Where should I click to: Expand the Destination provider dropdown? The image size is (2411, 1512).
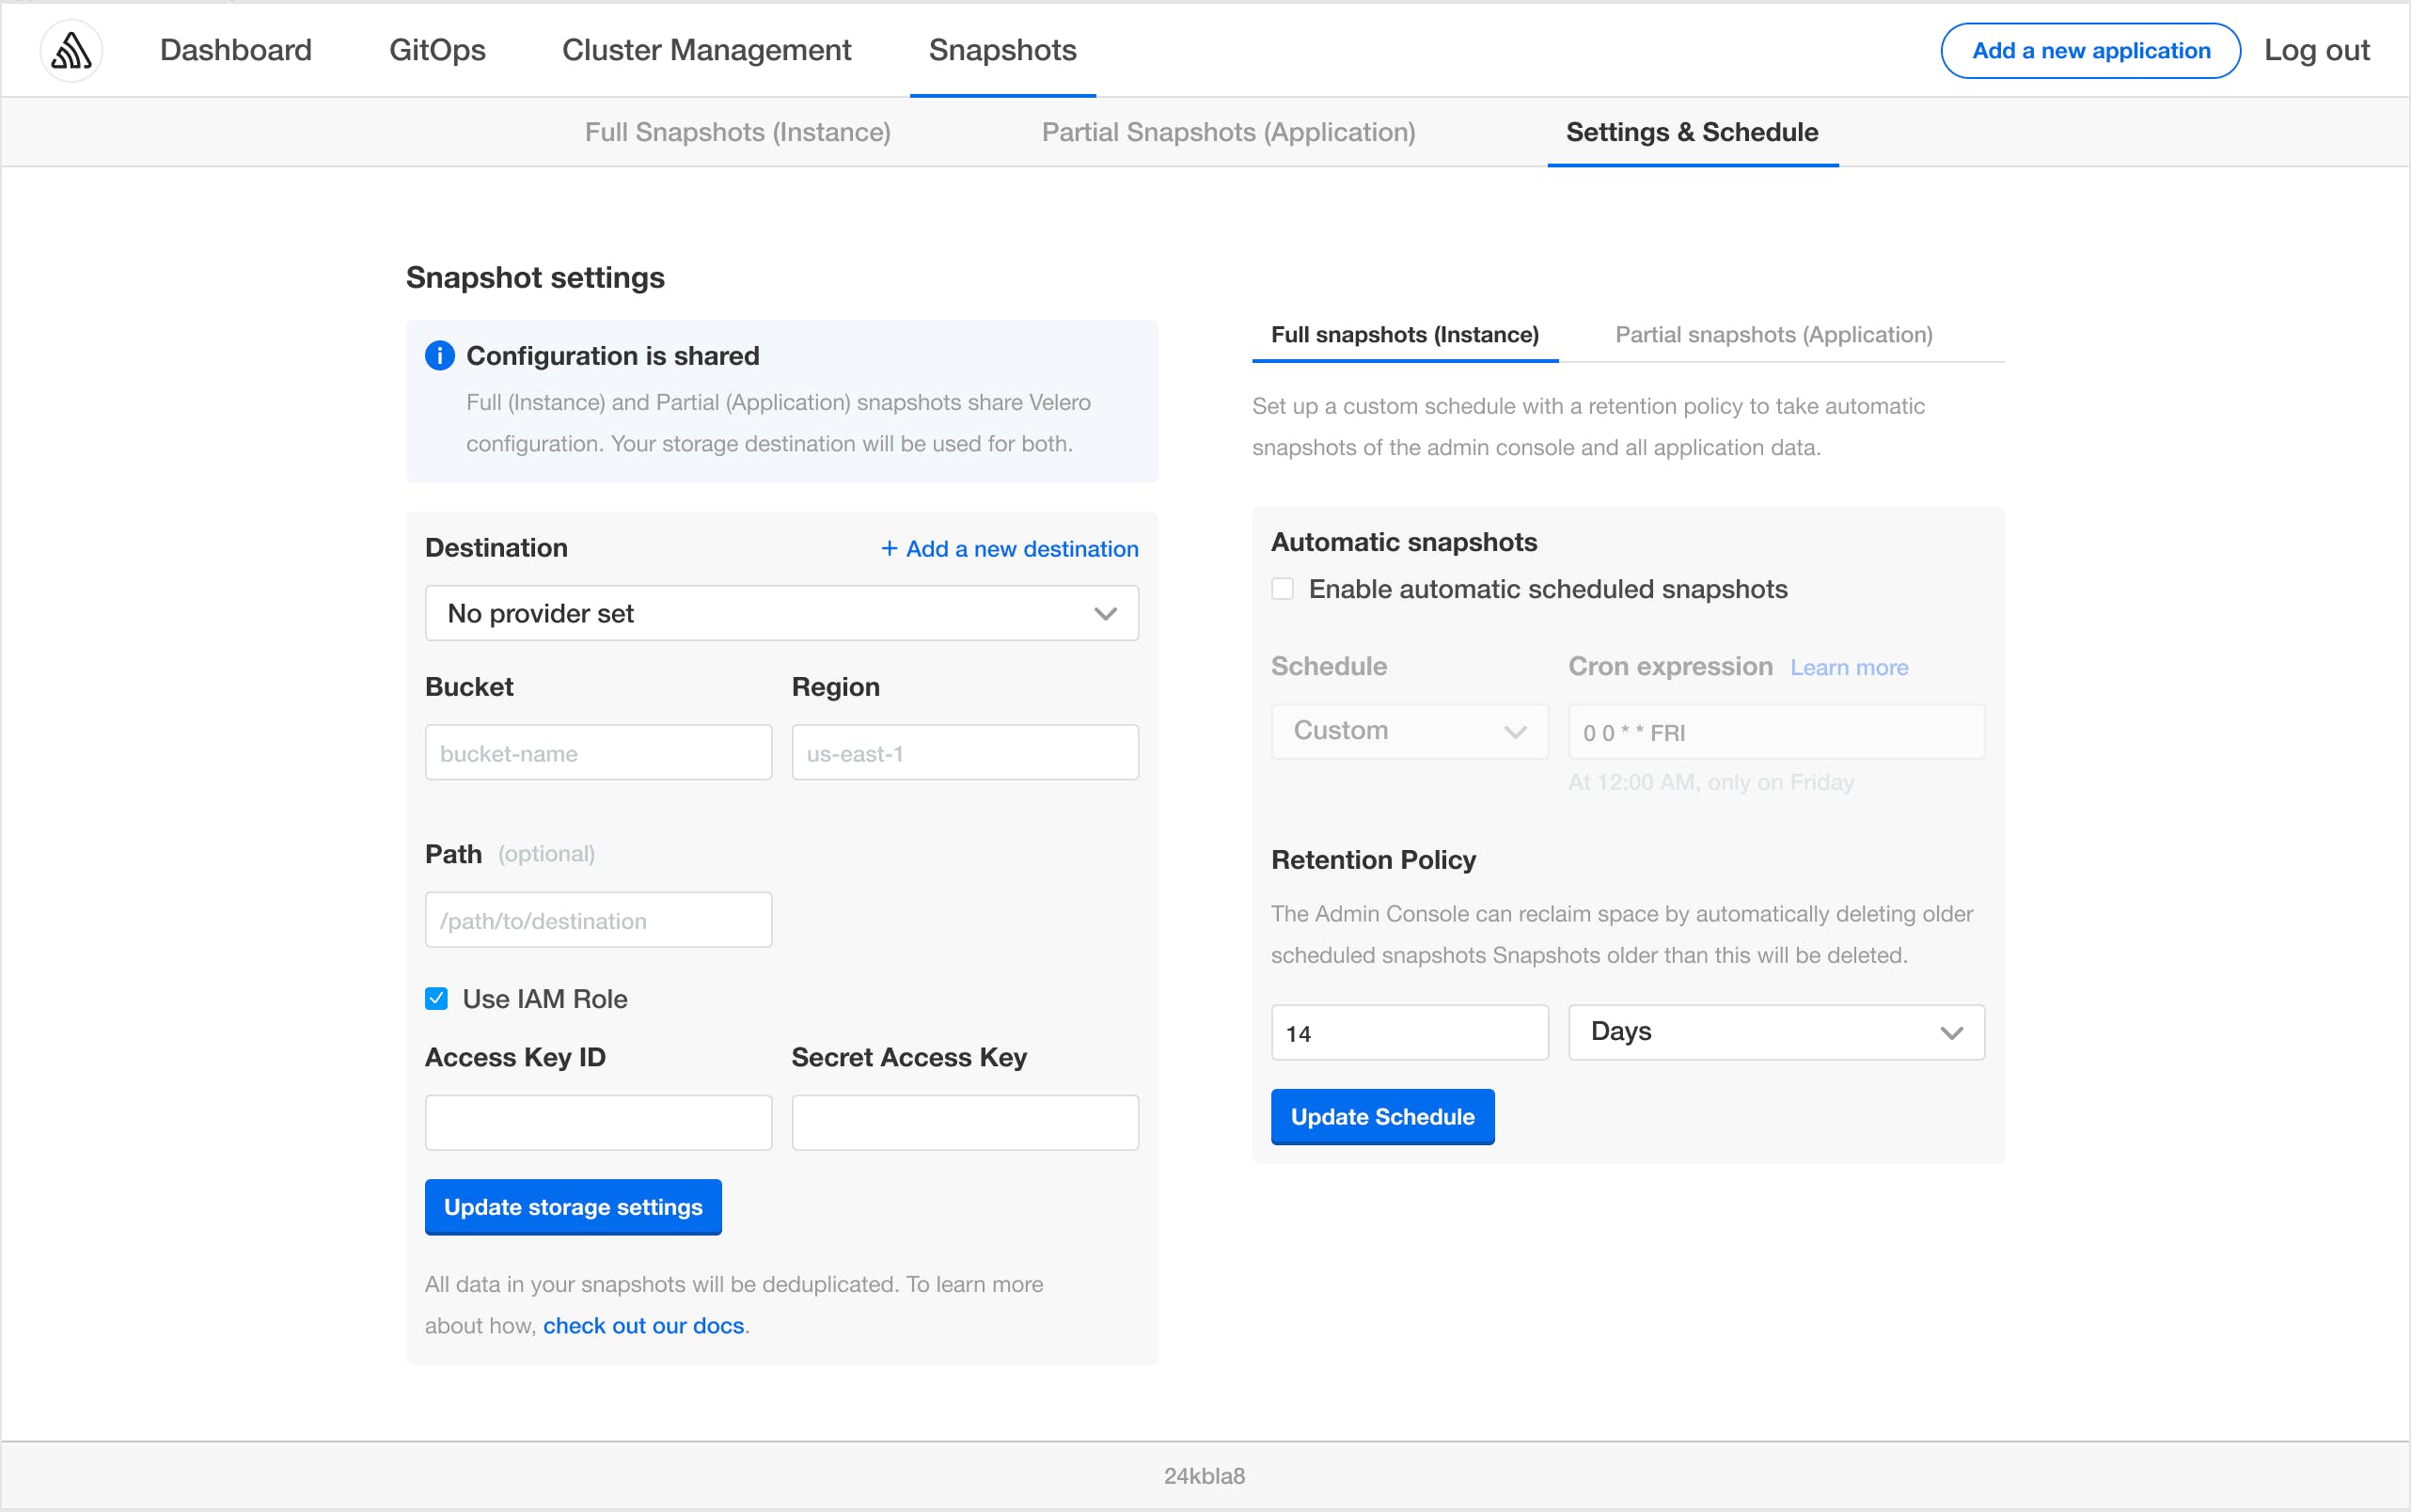[782, 613]
